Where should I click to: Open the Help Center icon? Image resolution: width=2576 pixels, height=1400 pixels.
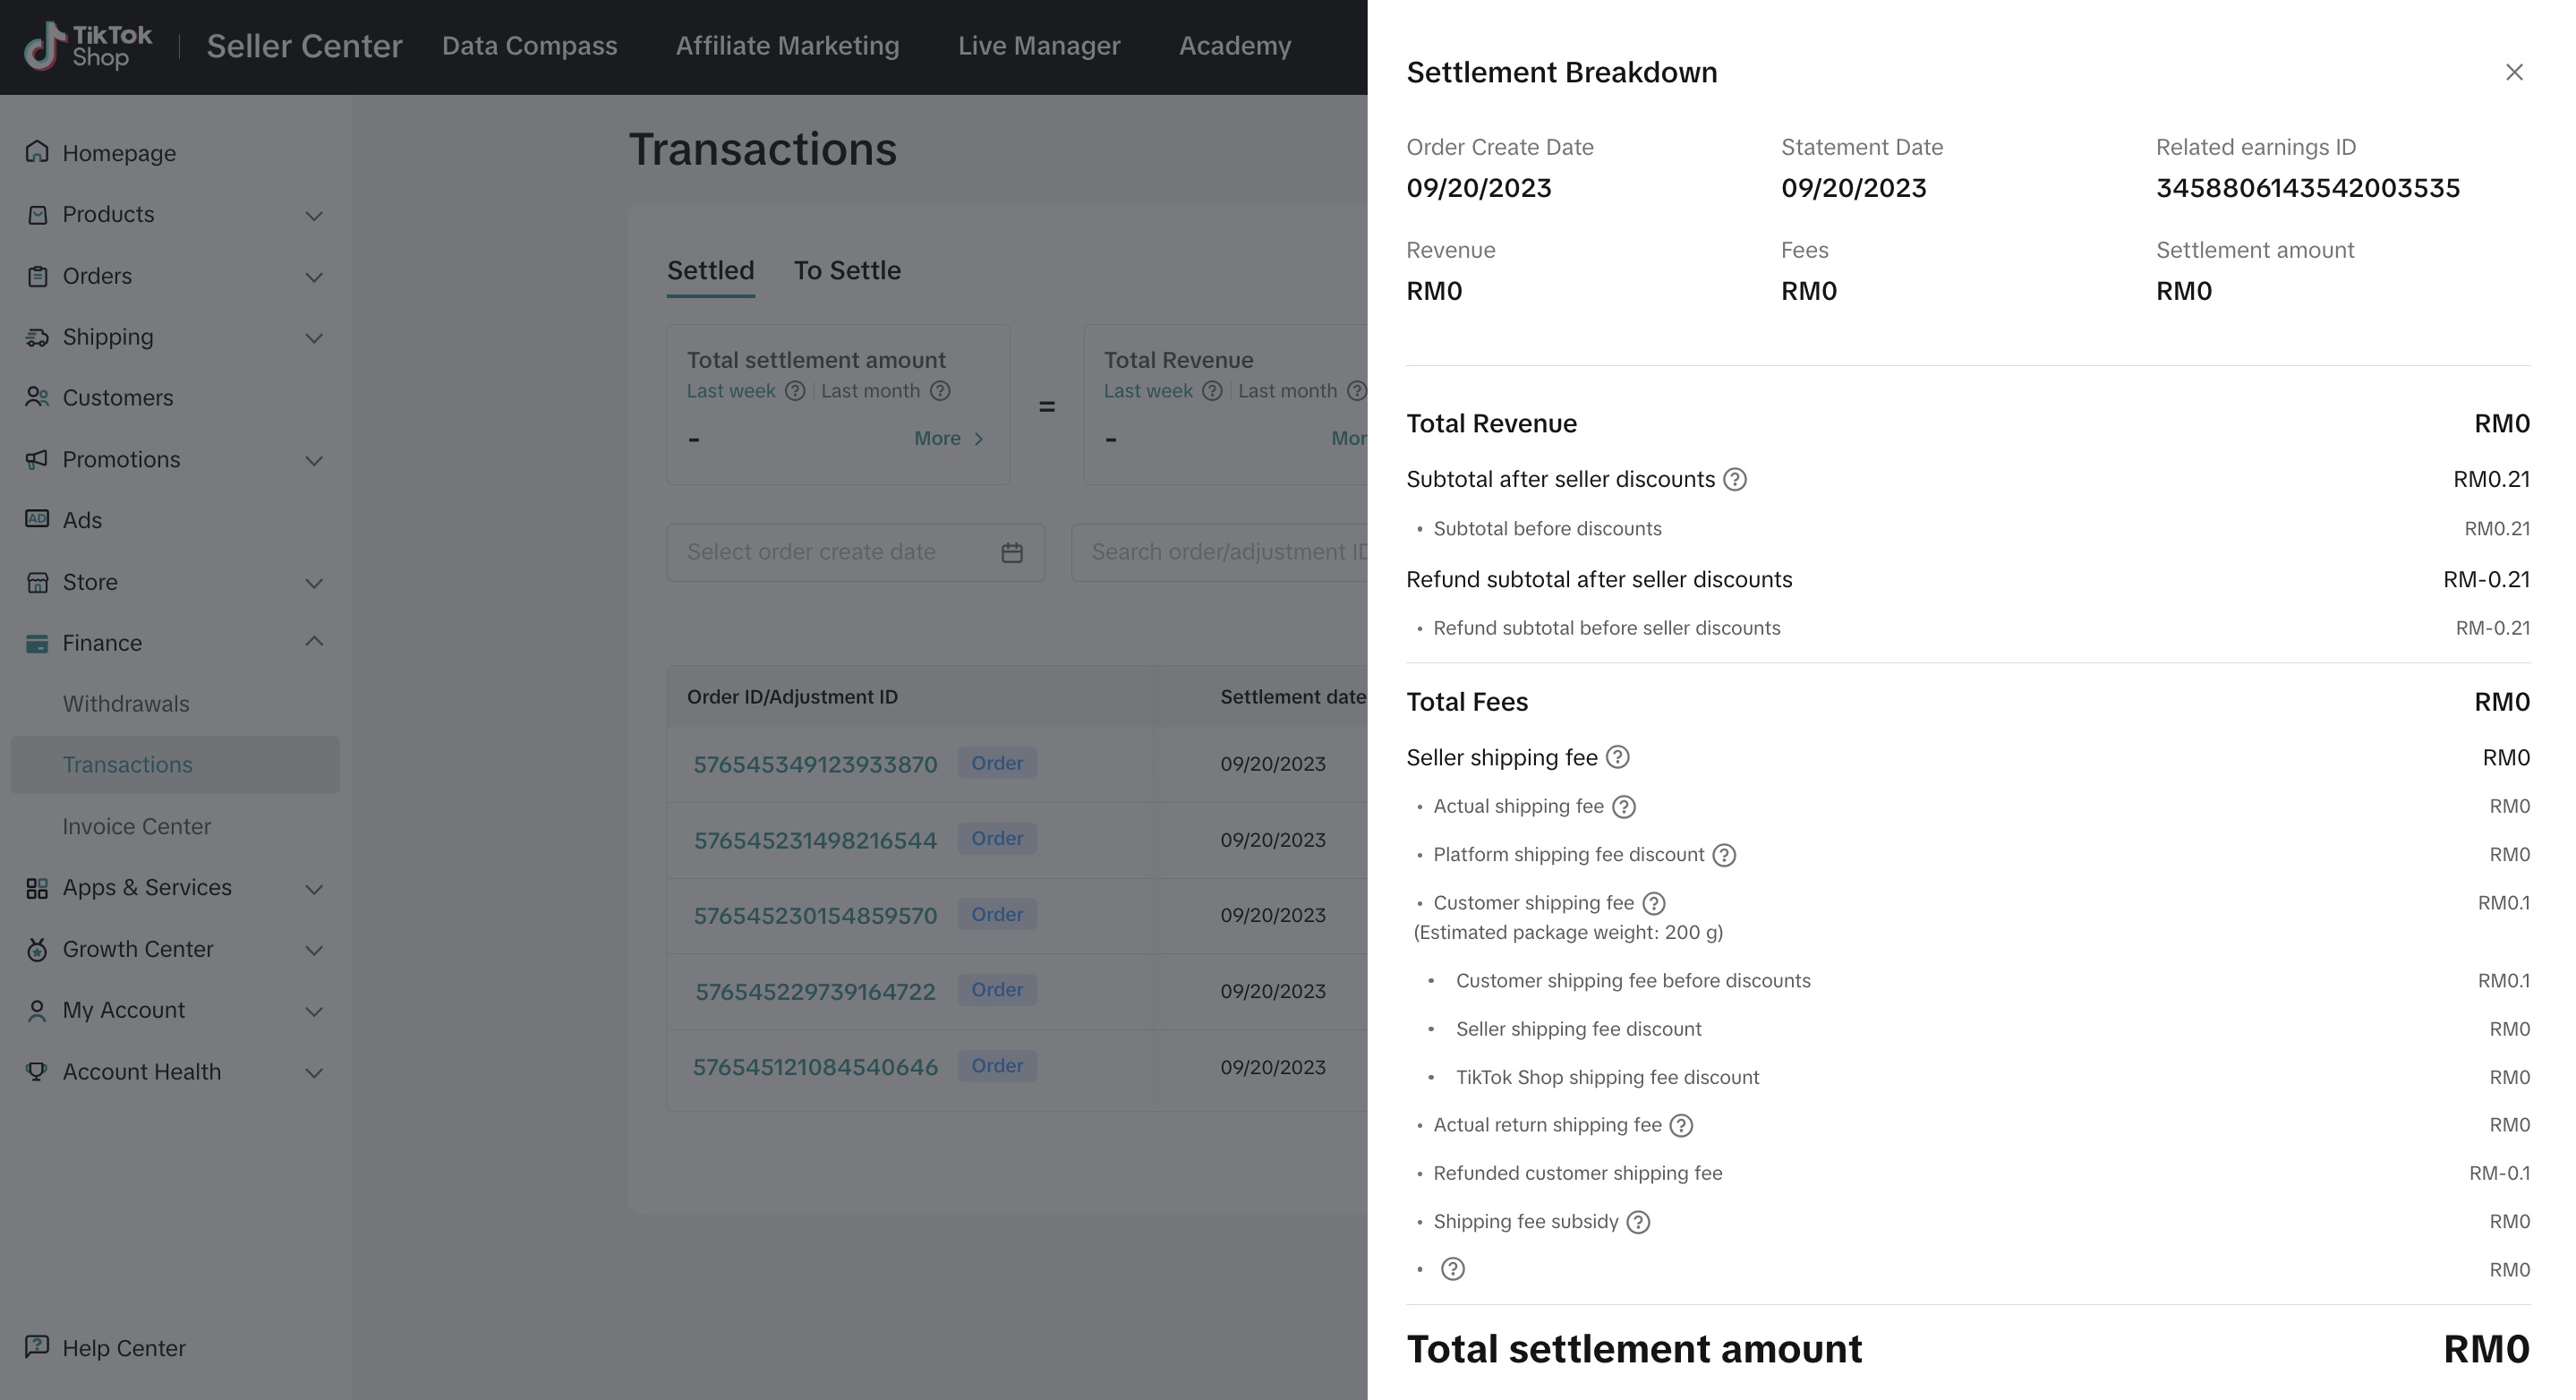click(x=37, y=1347)
